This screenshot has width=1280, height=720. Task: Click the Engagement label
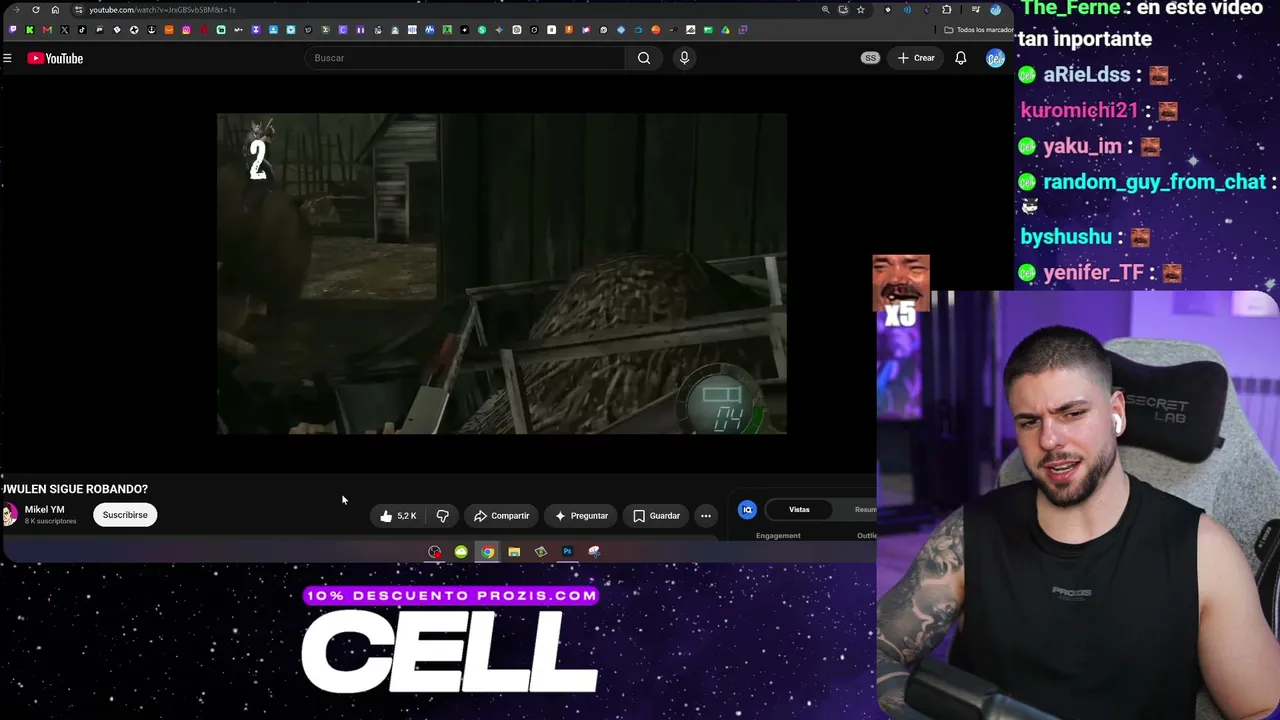(778, 536)
